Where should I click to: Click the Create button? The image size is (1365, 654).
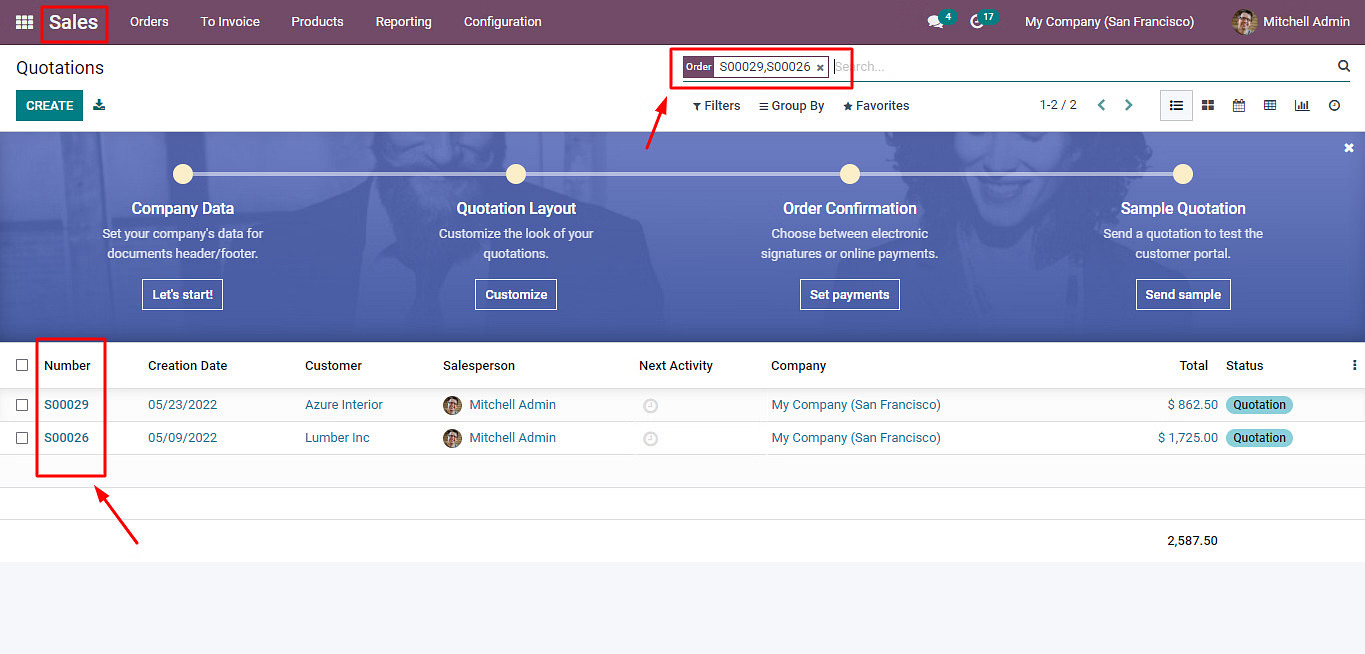tap(49, 105)
